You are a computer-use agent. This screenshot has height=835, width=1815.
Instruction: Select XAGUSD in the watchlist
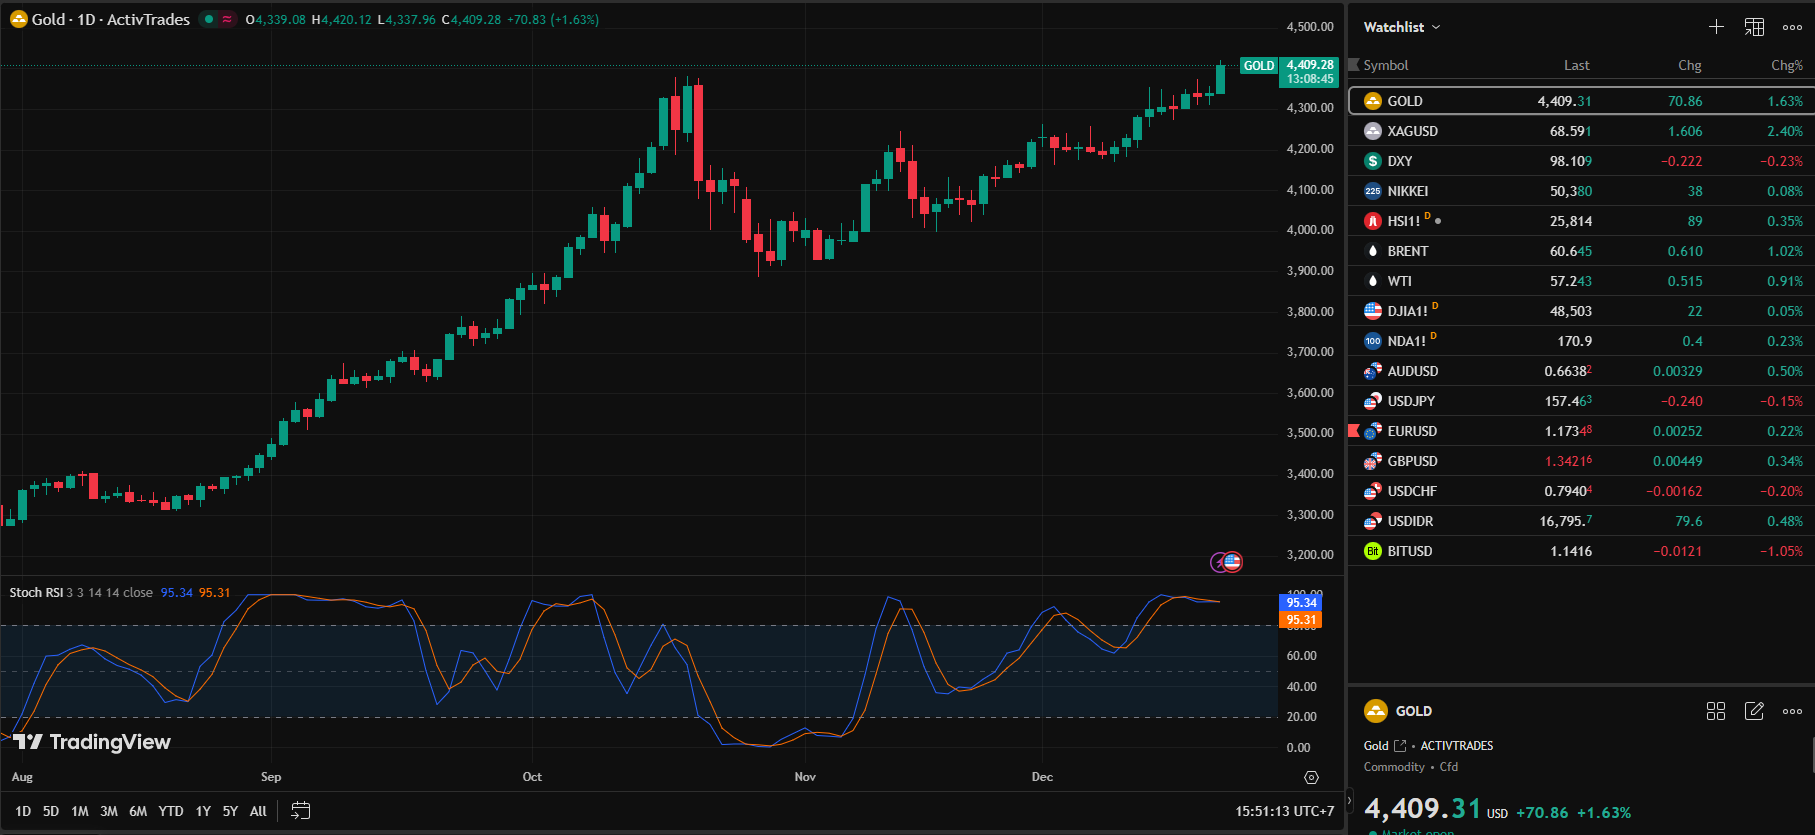pos(1412,131)
